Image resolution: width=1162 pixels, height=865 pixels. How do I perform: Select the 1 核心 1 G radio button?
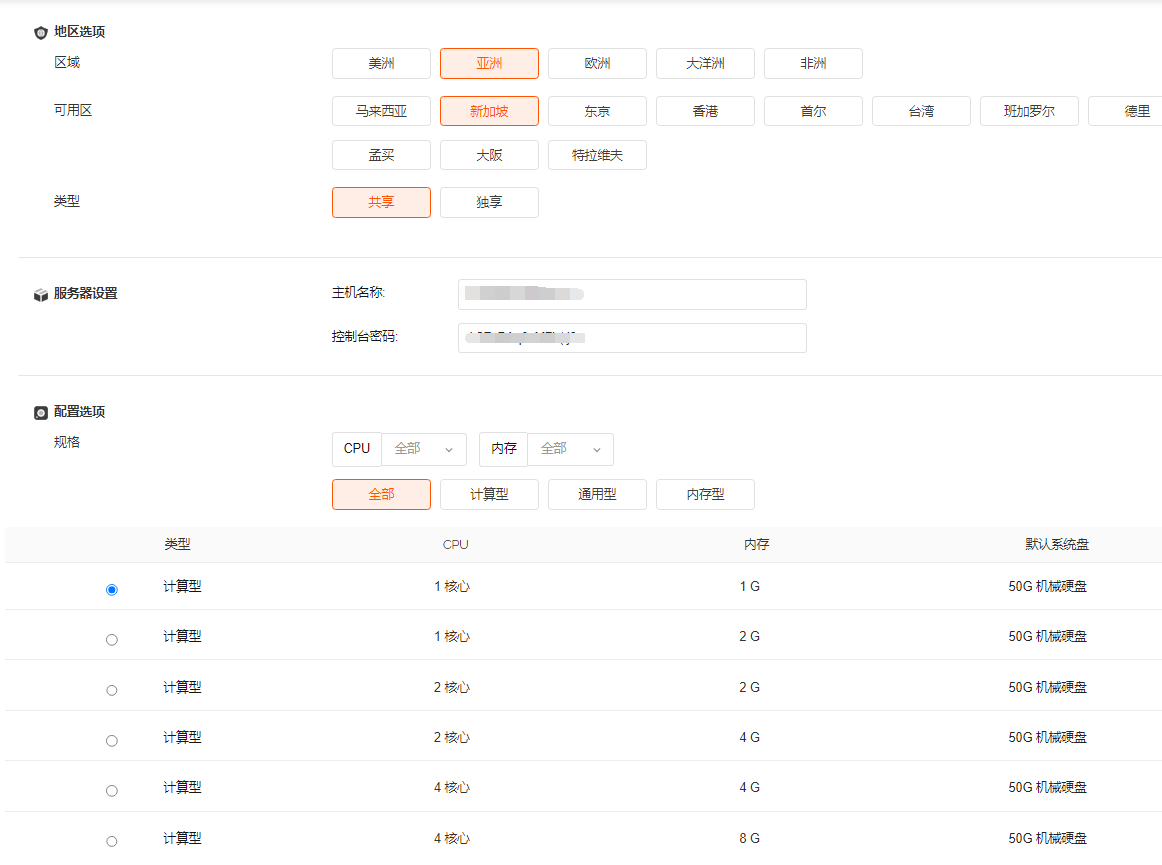pyautogui.click(x=111, y=590)
